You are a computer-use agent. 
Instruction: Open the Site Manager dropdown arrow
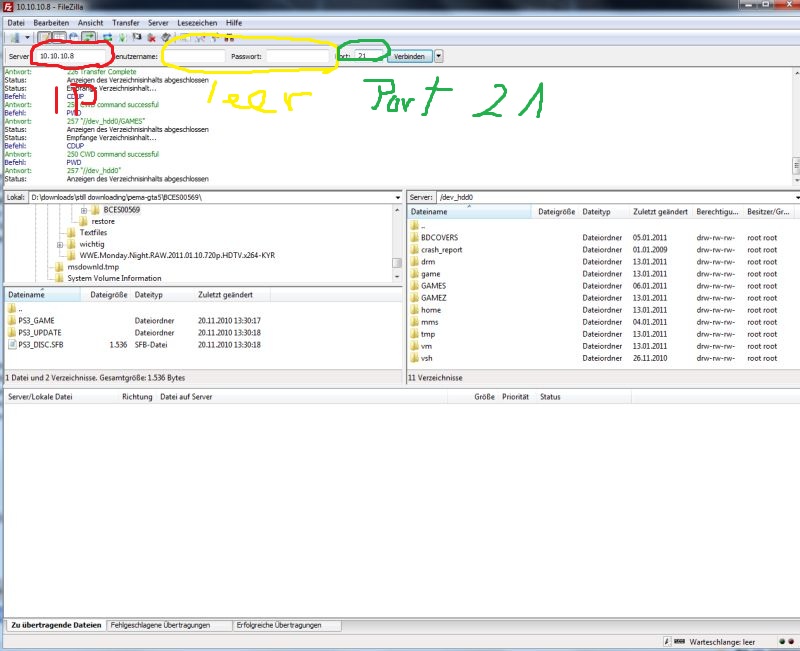[x=28, y=38]
